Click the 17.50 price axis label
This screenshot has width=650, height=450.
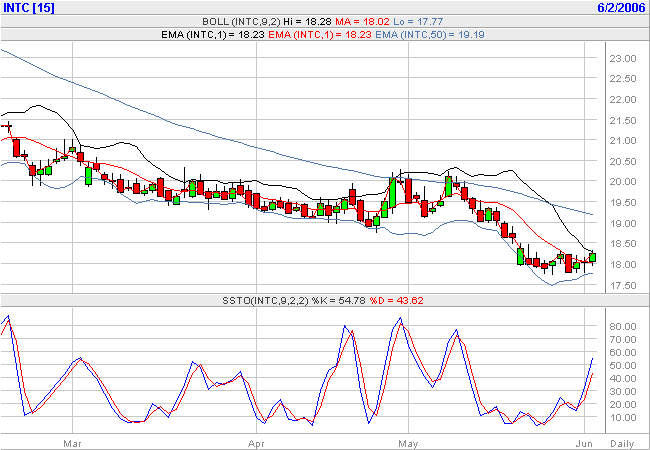(623, 285)
